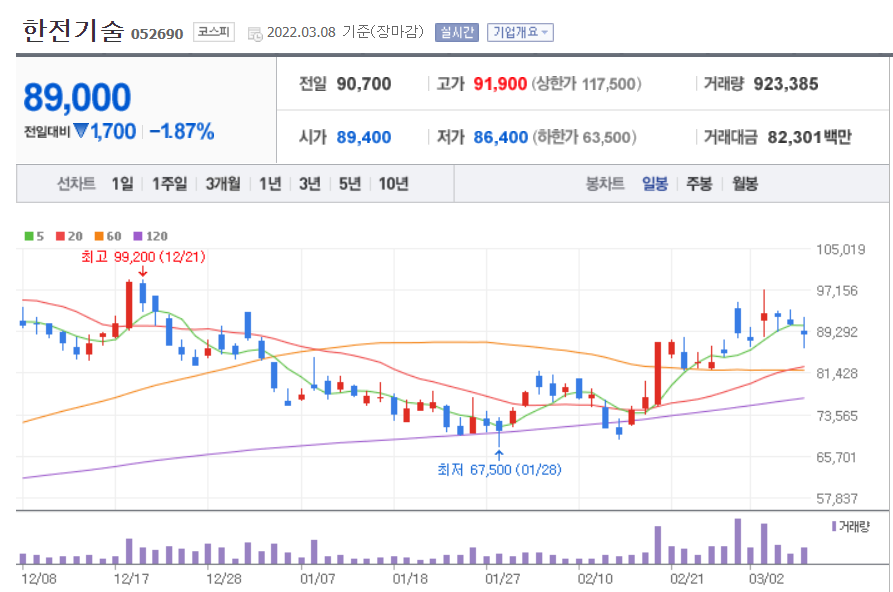Switch to 주봉 weekly candle chart
This screenshot has width=893, height=592.
click(x=699, y=184)
